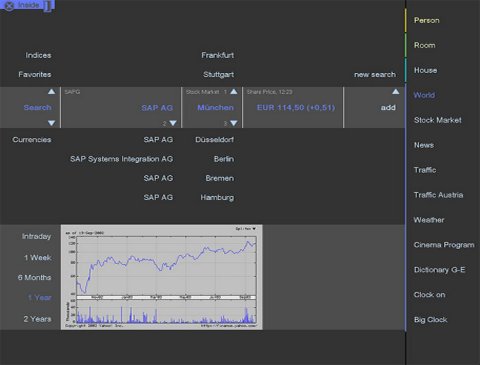Select highlighted SAP AG company entry
The image size is (480, 365).
(157, 108)
